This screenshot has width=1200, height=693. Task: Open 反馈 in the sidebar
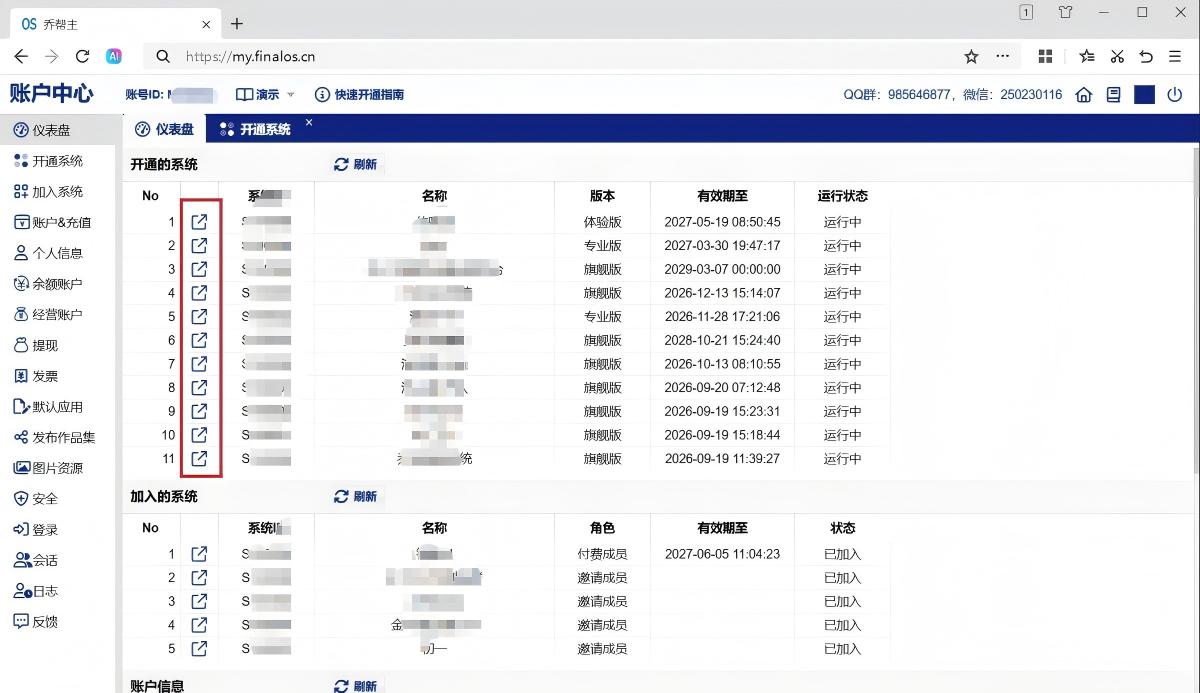tap(57, 621)
